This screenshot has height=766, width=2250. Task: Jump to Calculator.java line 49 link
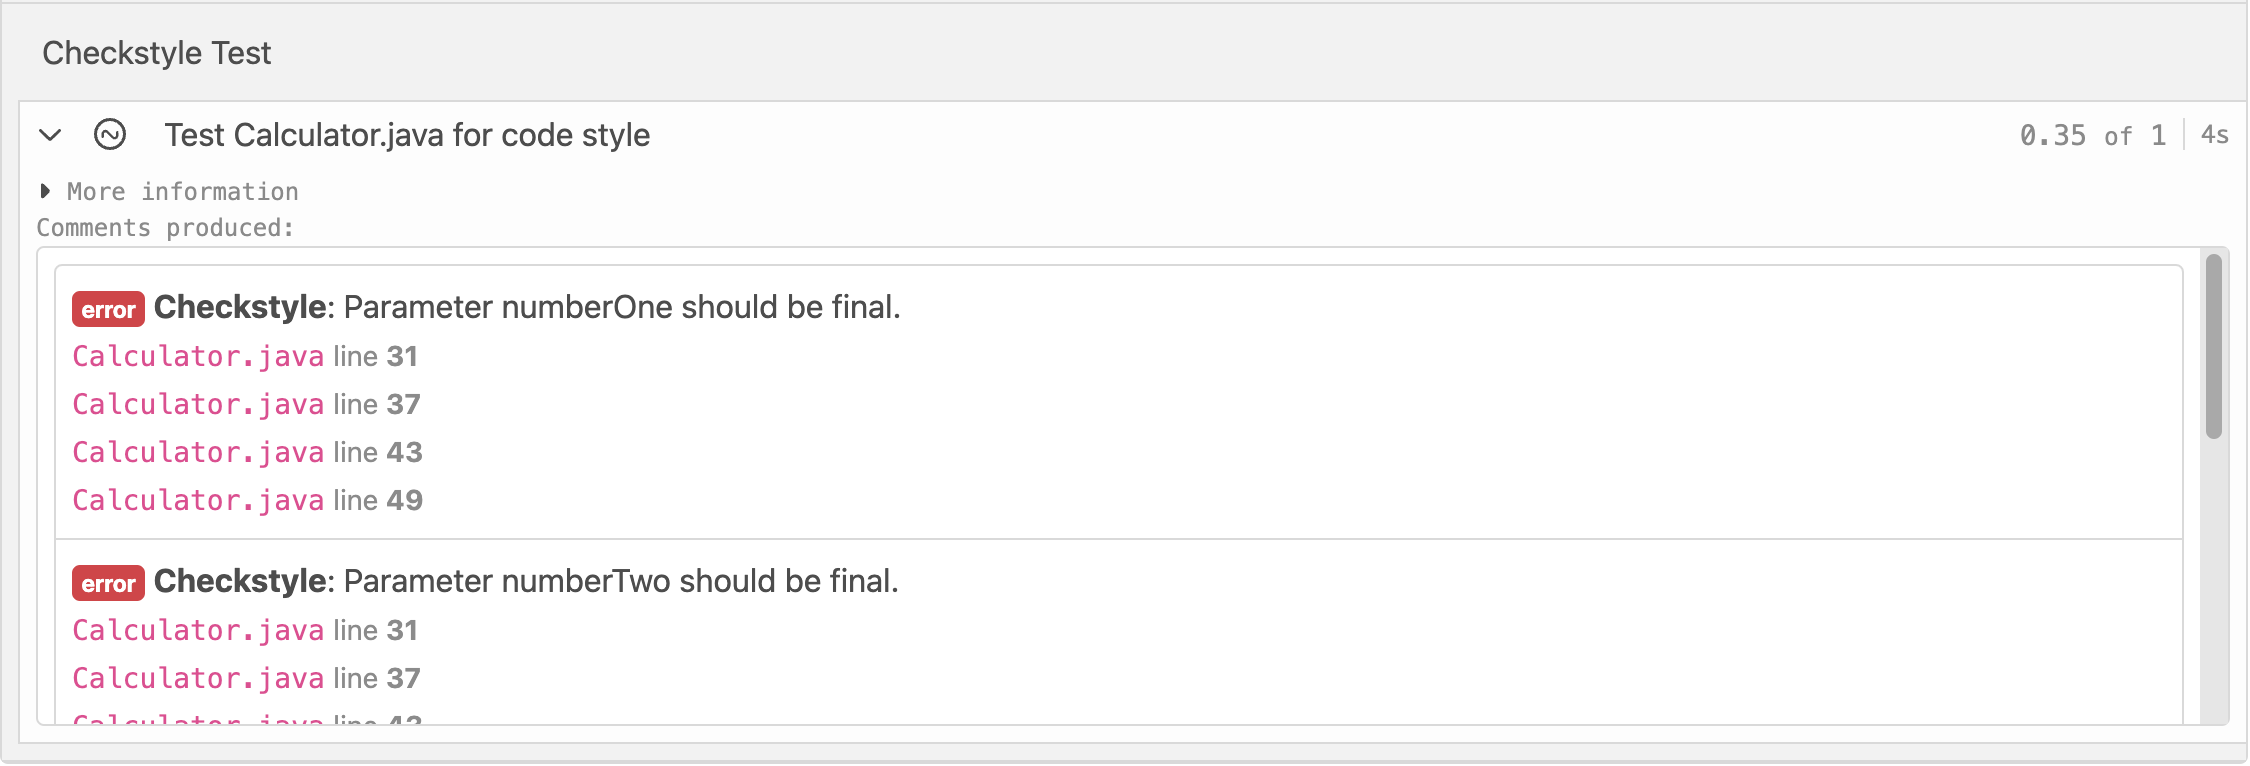pos(198,501)
